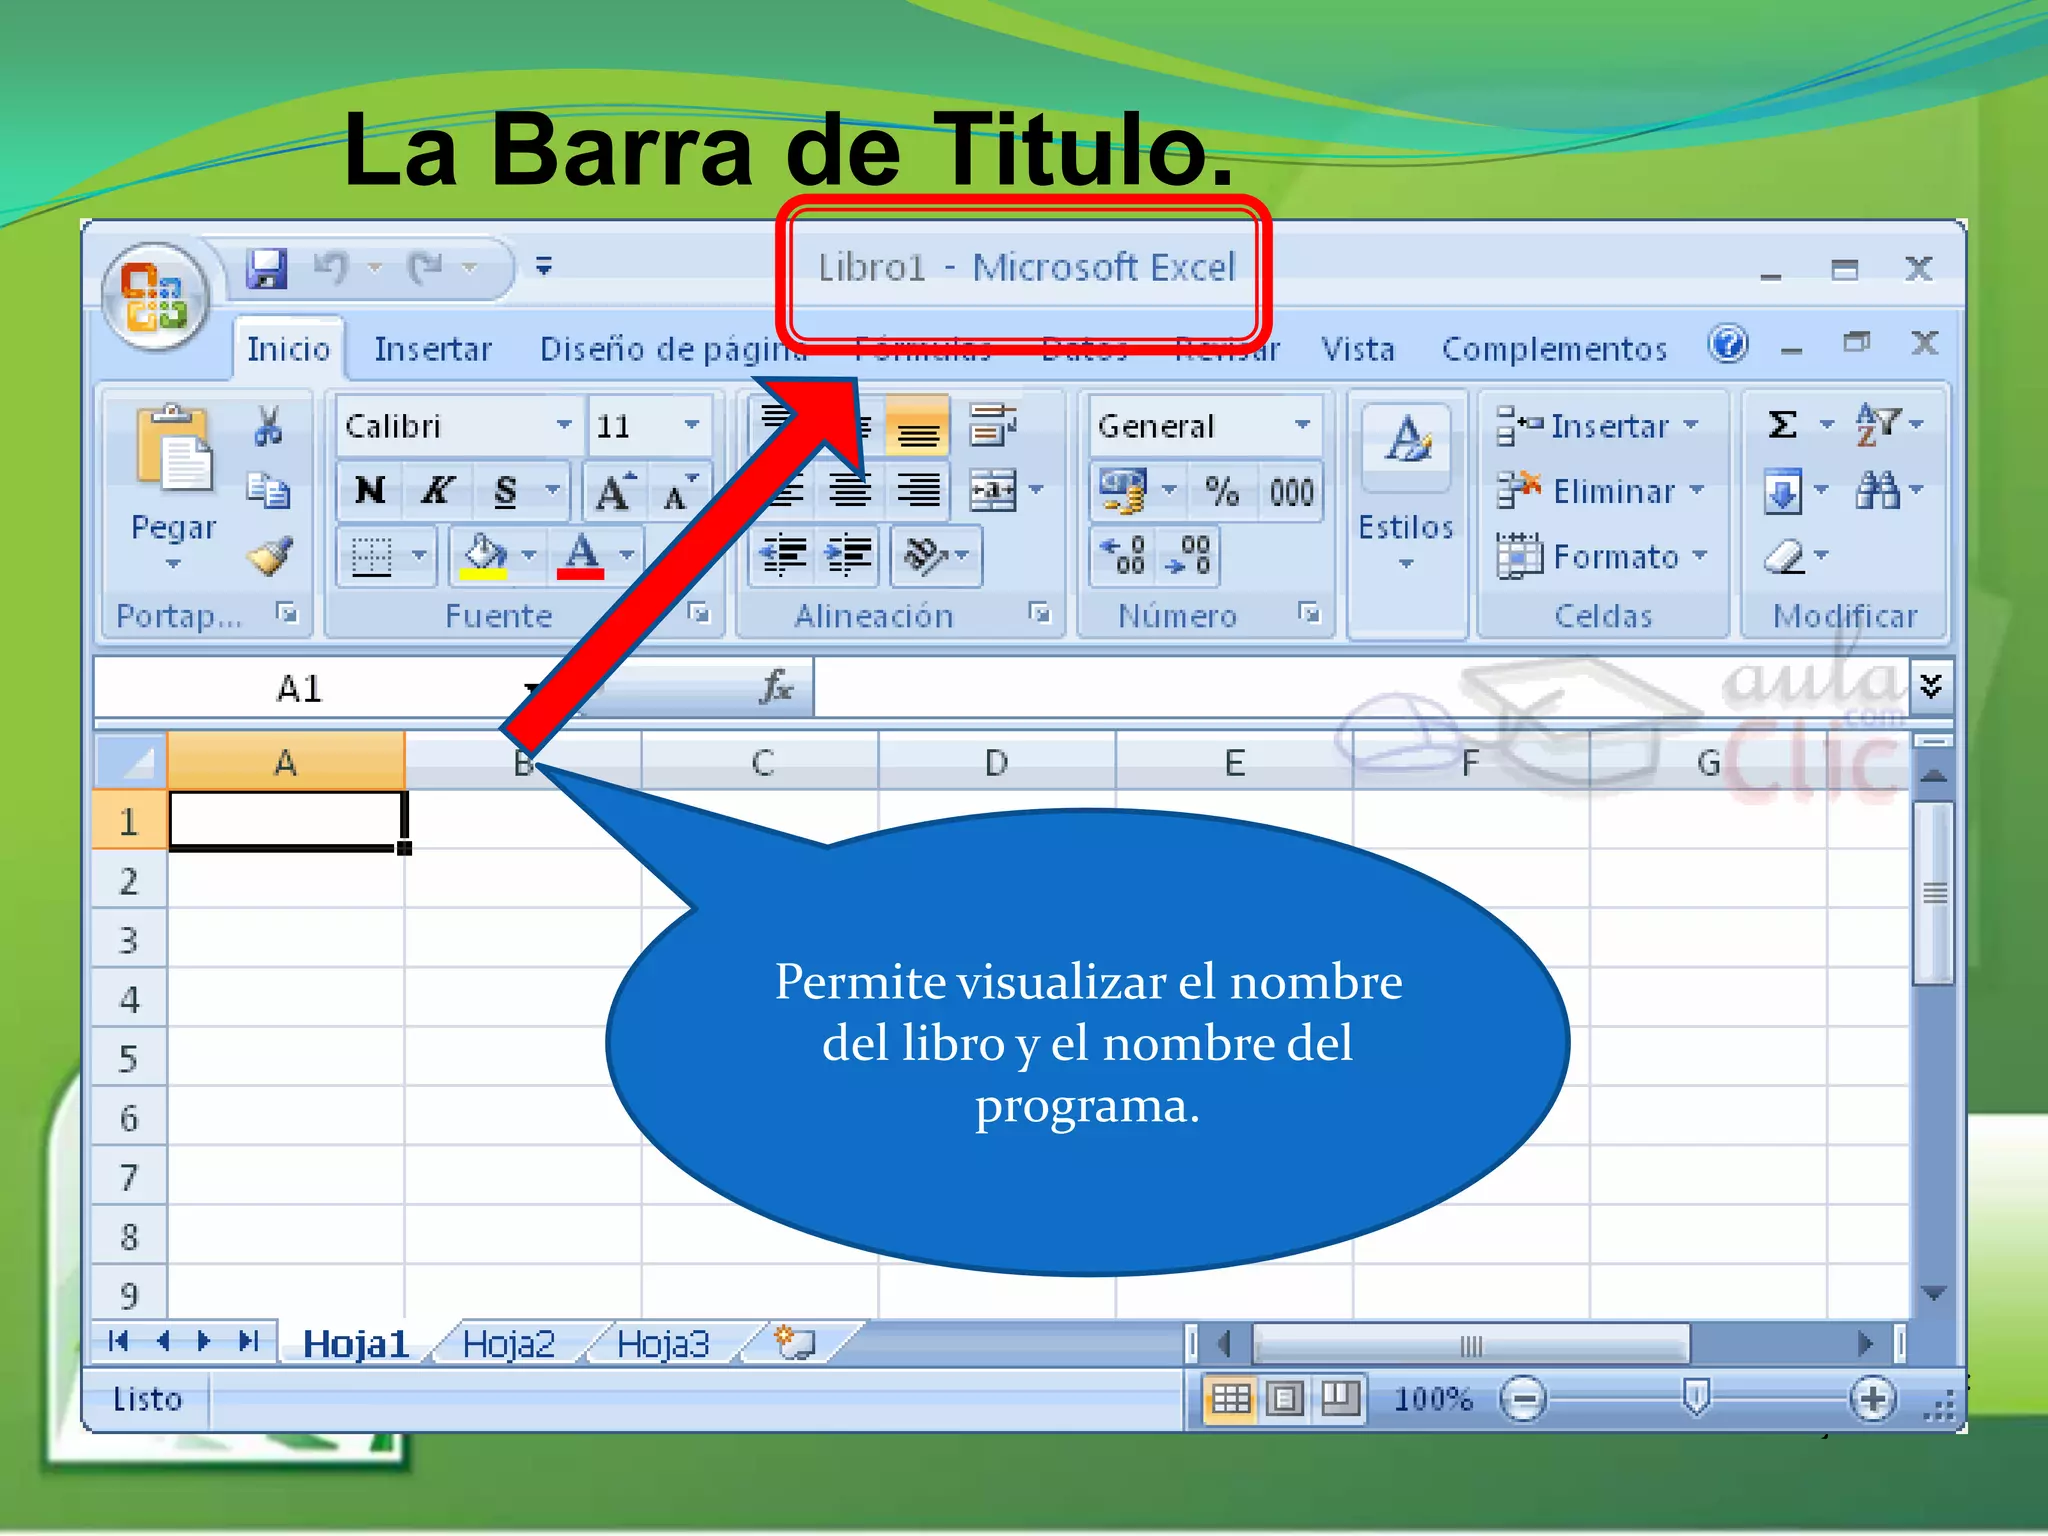The image size is (2048, 1536).
Task: Decrease indent in Alineación group
Action: coord(784,555)
